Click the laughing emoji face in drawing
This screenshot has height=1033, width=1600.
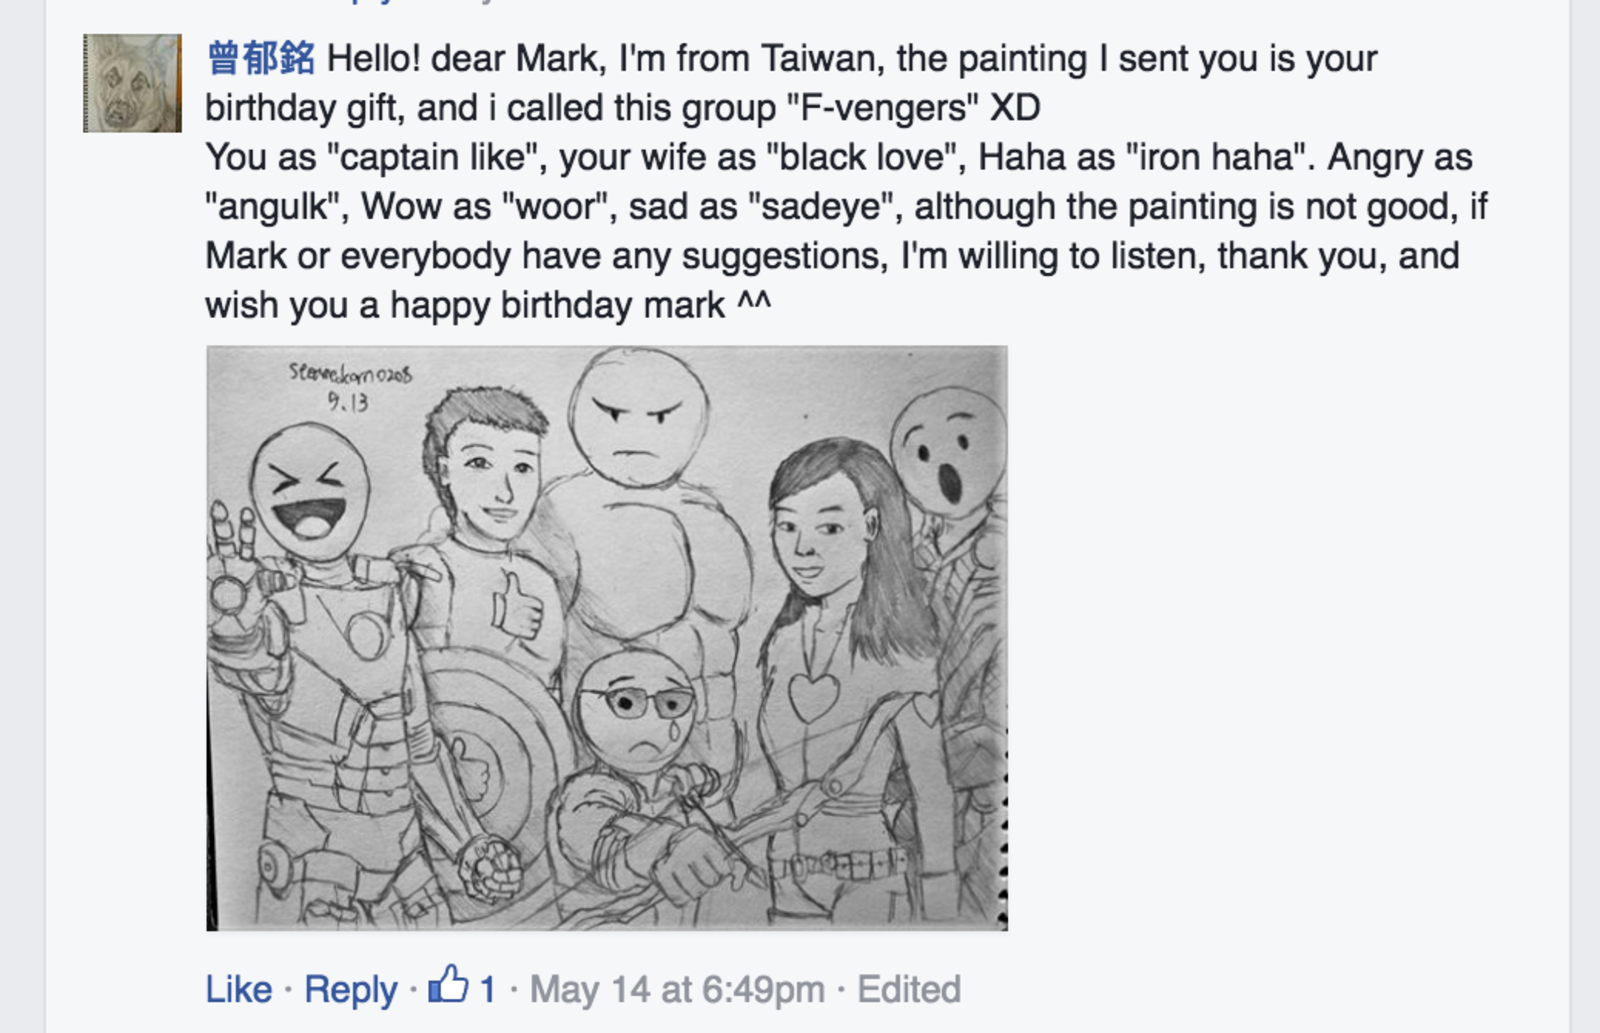pos(309,490)
